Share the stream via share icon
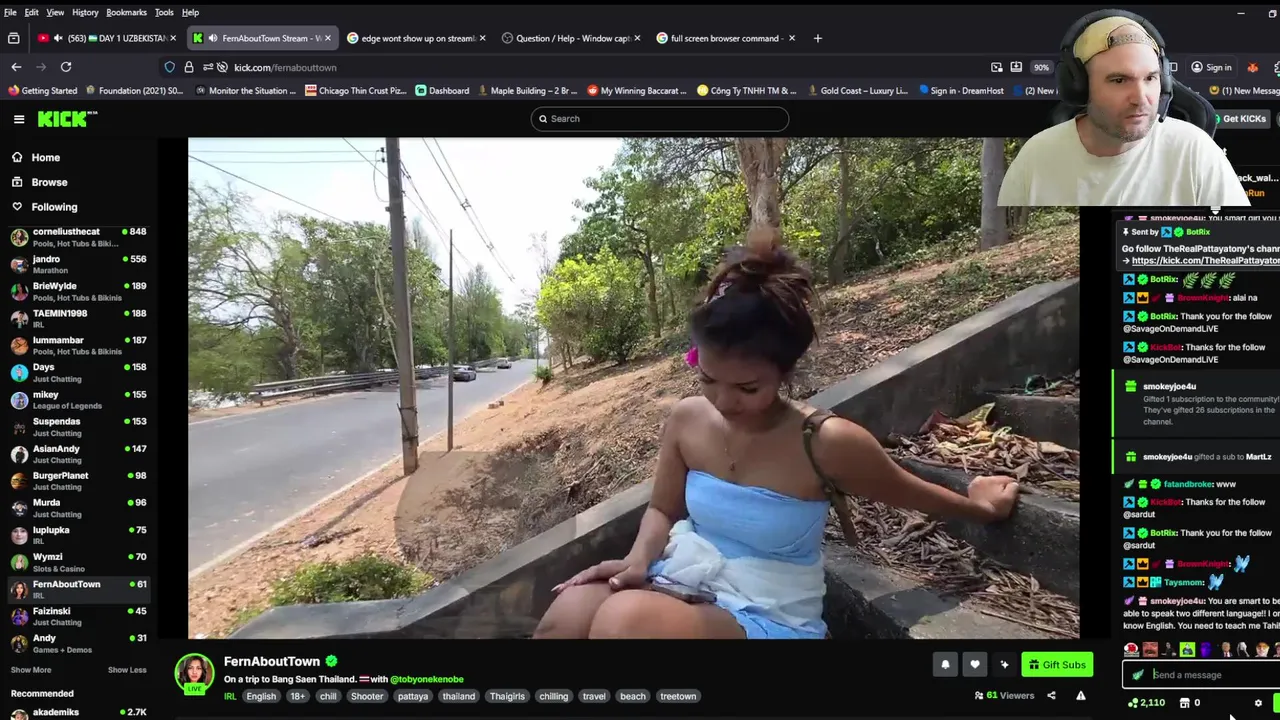Image resolution: width=1280 pixels, height=720 pixels. pyautogui.click(x=1051, y=696)
